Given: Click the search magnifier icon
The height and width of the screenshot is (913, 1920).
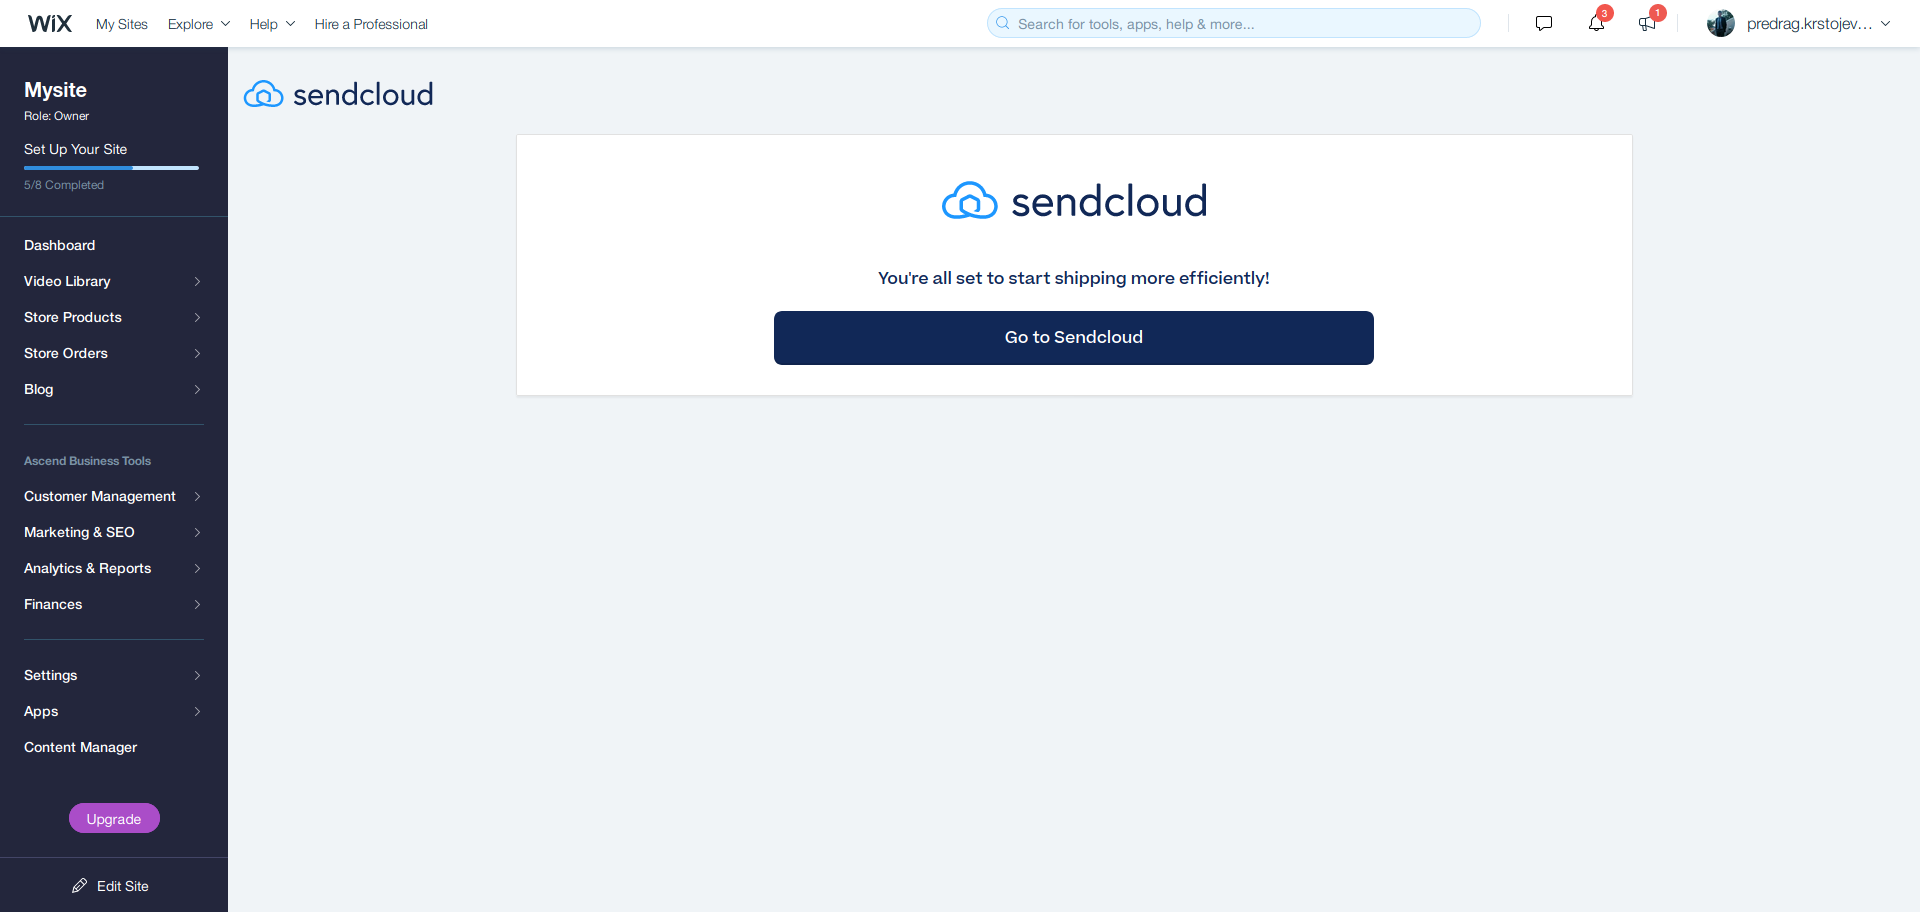Looking at the screenshot, I should pos(1003,23).
